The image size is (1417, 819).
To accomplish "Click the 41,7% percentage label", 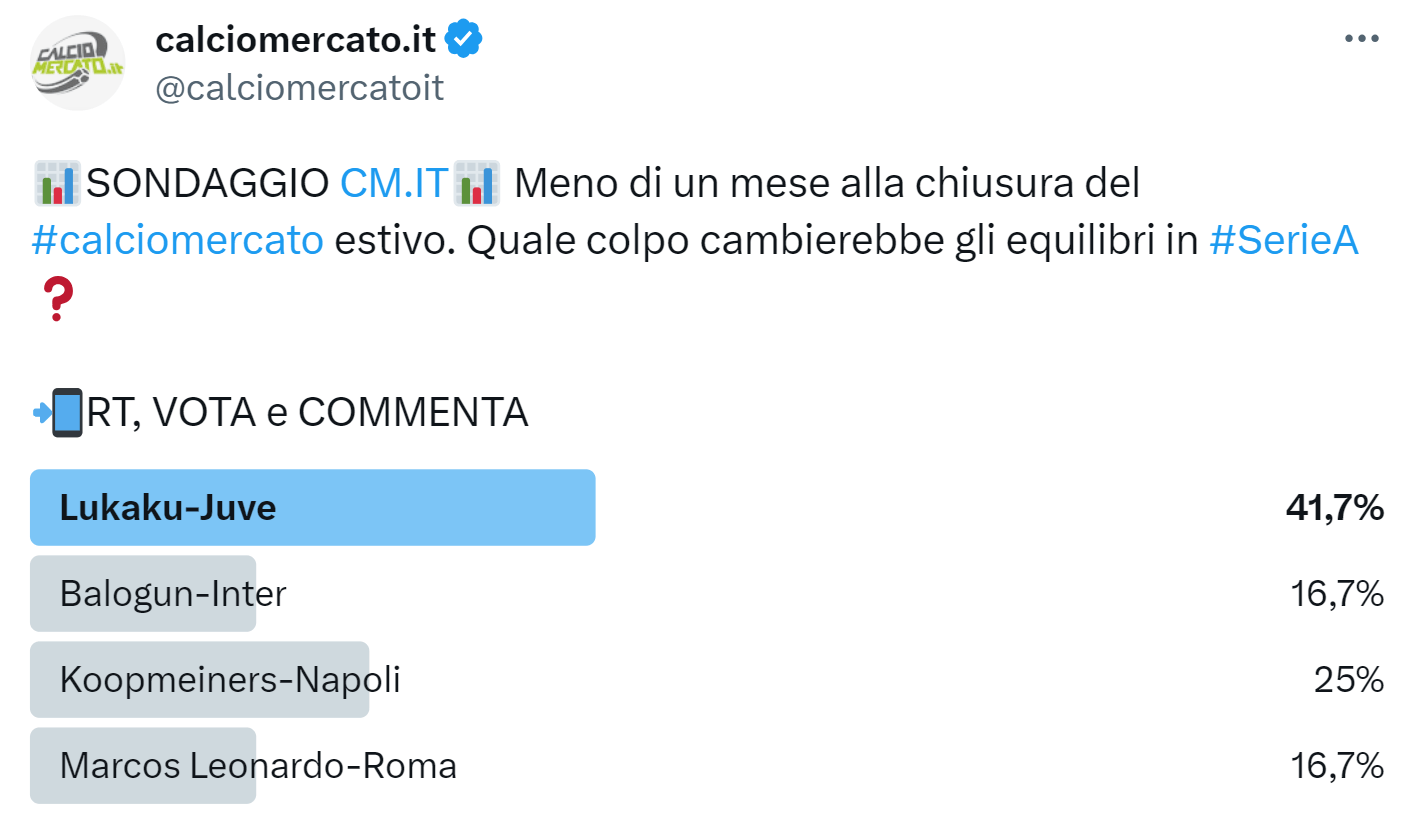I will [x=1334, y=507].
